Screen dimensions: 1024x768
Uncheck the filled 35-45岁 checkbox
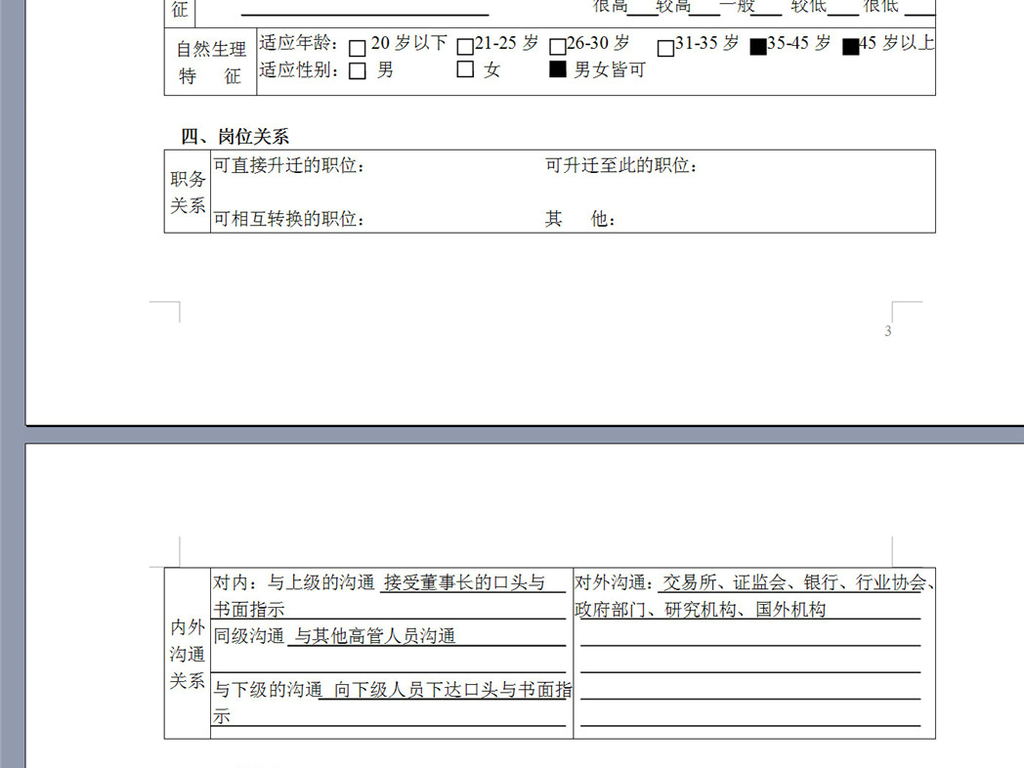[758, 47]
